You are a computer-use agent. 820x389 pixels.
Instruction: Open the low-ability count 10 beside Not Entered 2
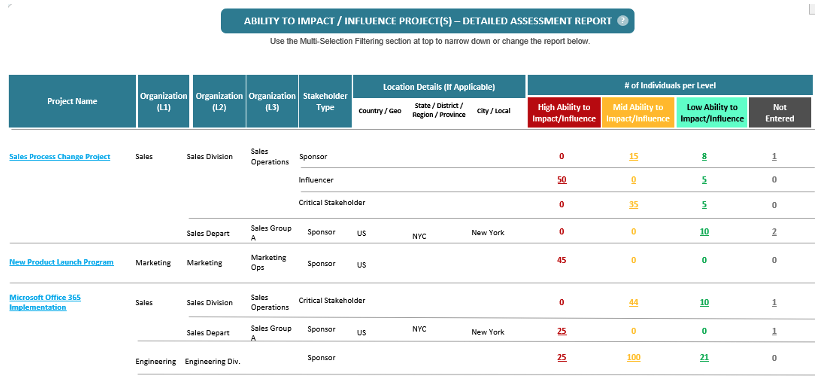[x=704, y=232]
